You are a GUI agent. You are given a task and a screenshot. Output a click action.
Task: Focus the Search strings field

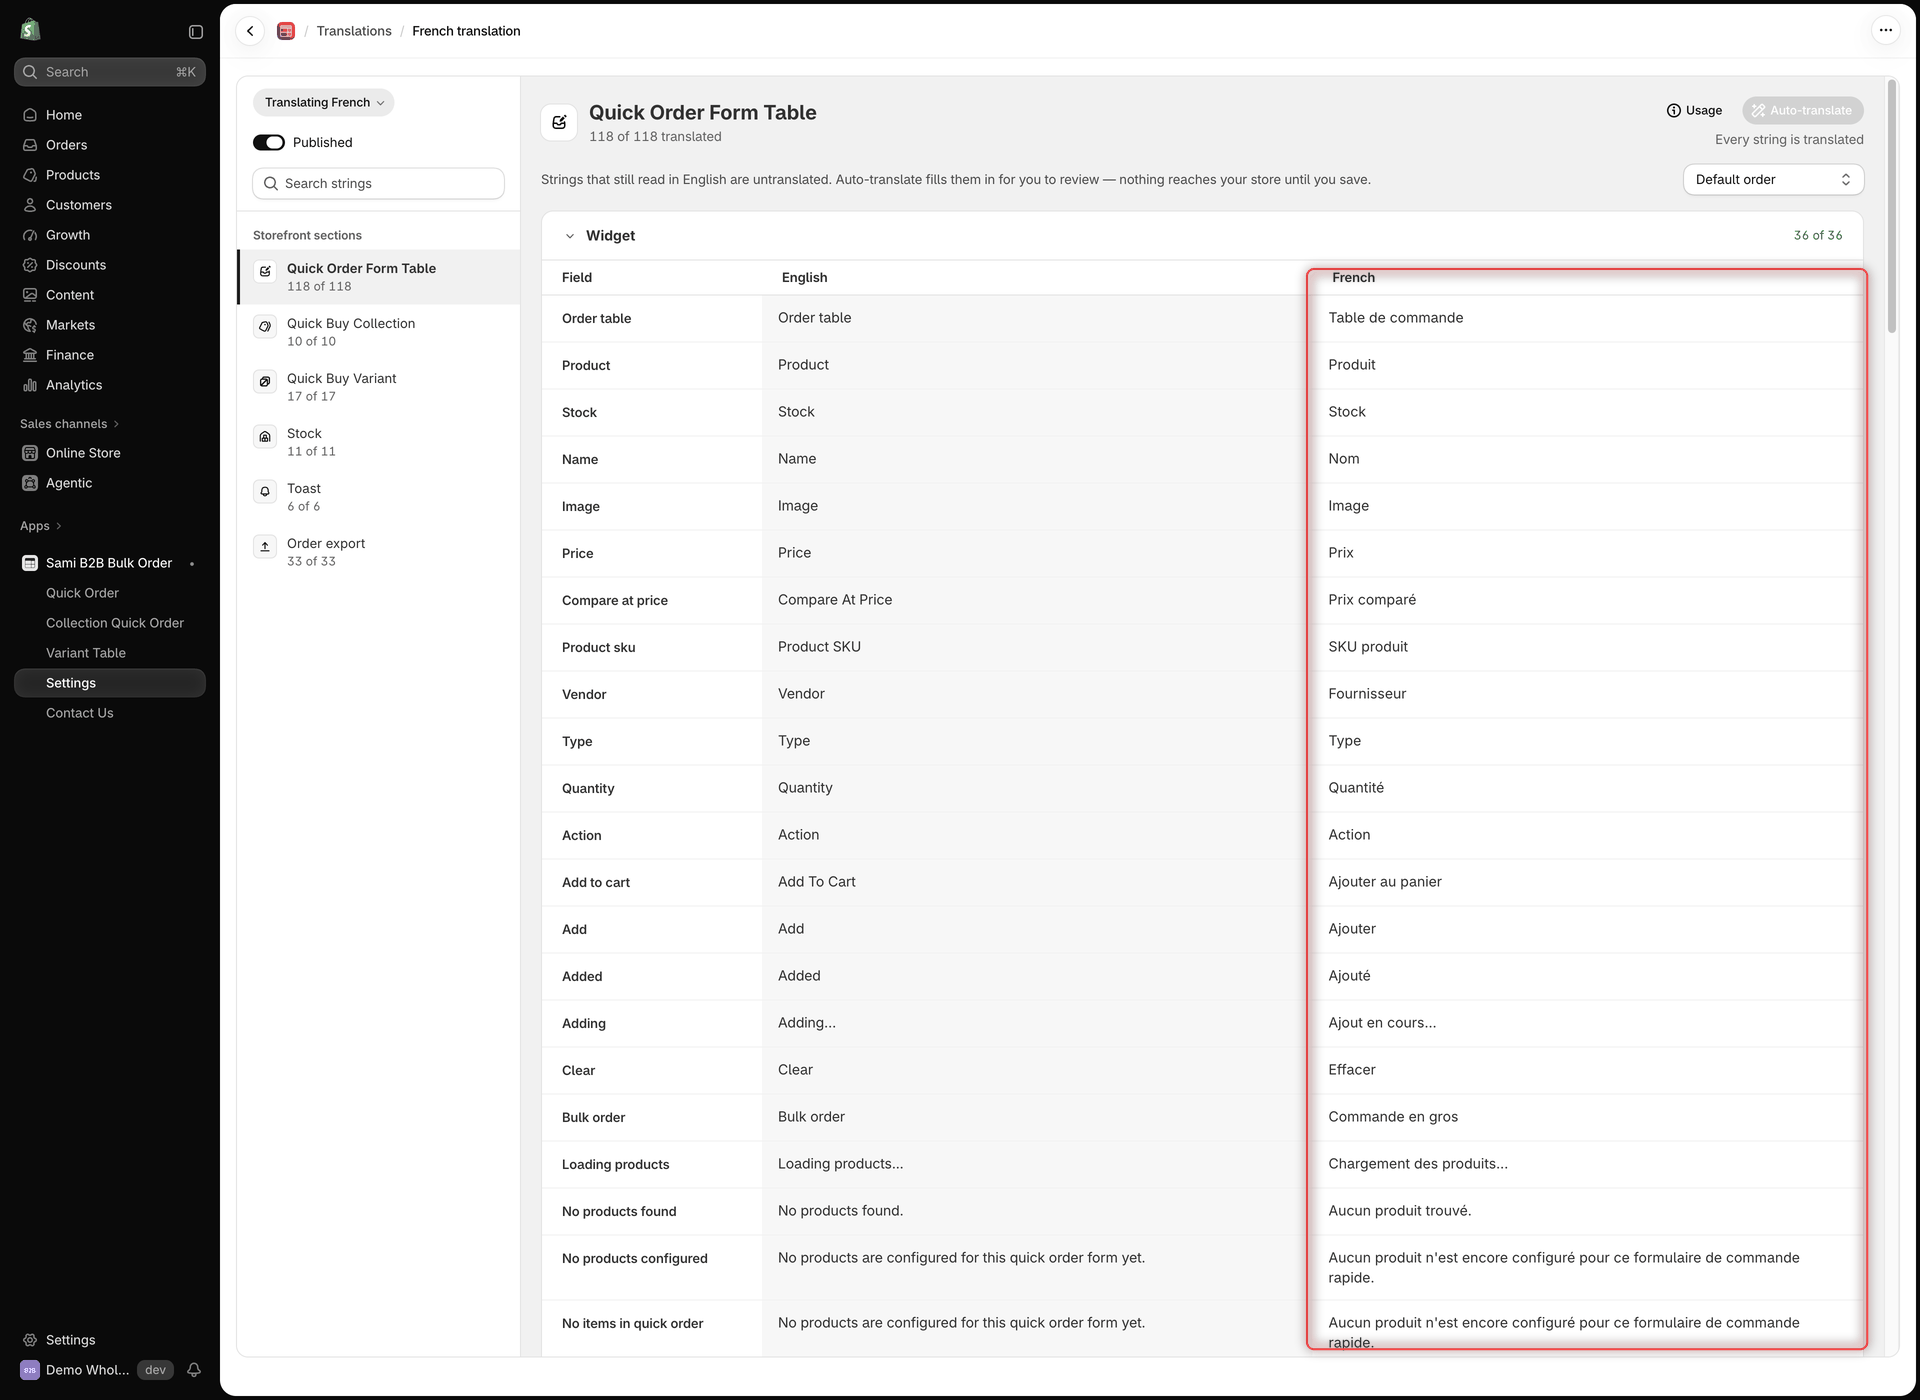pos(379,183)
